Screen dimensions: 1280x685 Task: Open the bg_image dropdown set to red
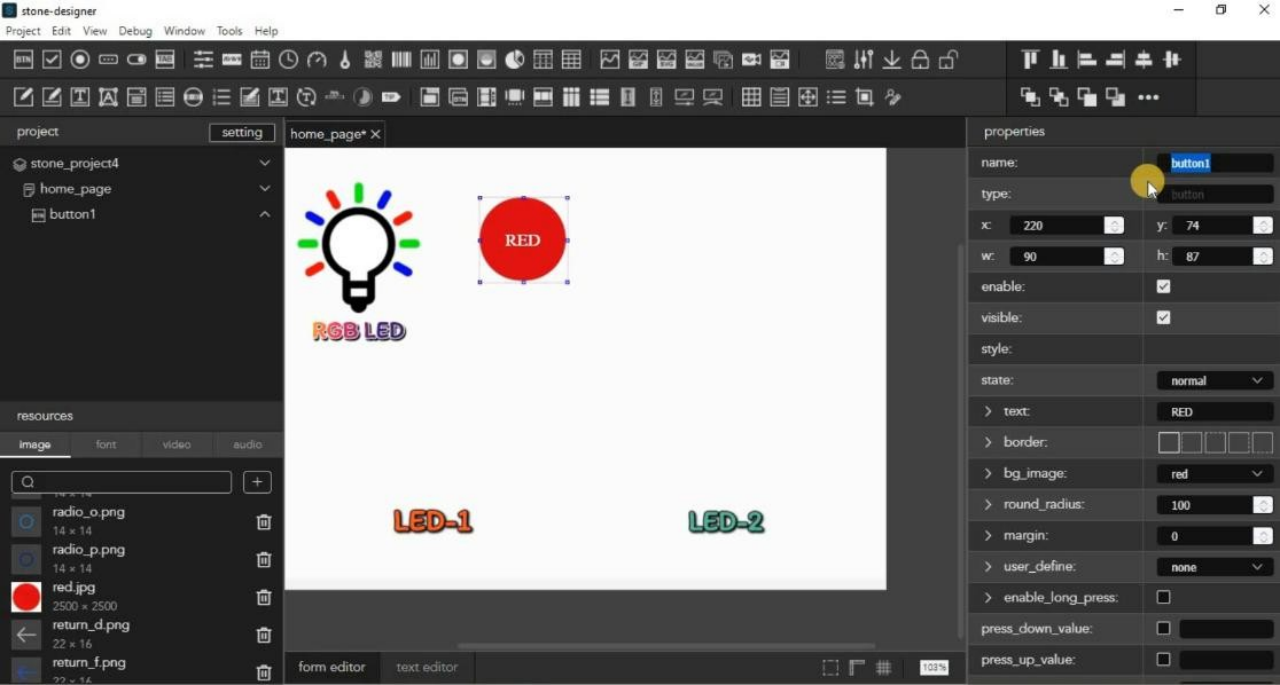point(1214,474)
